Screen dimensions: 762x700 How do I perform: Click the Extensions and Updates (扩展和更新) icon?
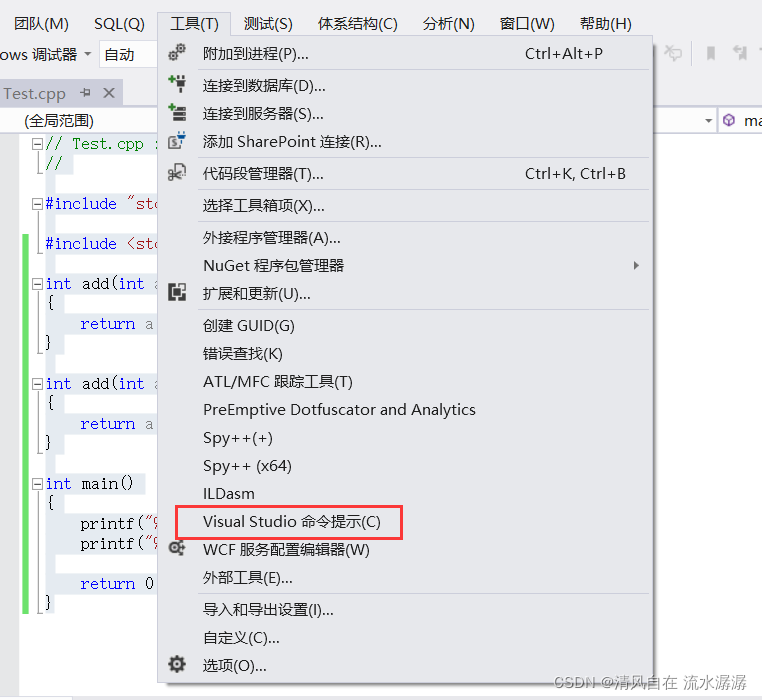point(177,293)
